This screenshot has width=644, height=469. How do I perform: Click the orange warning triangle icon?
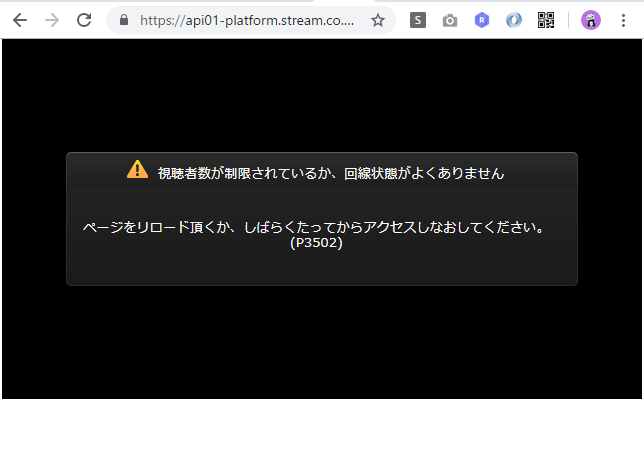[x=138, y=170]
